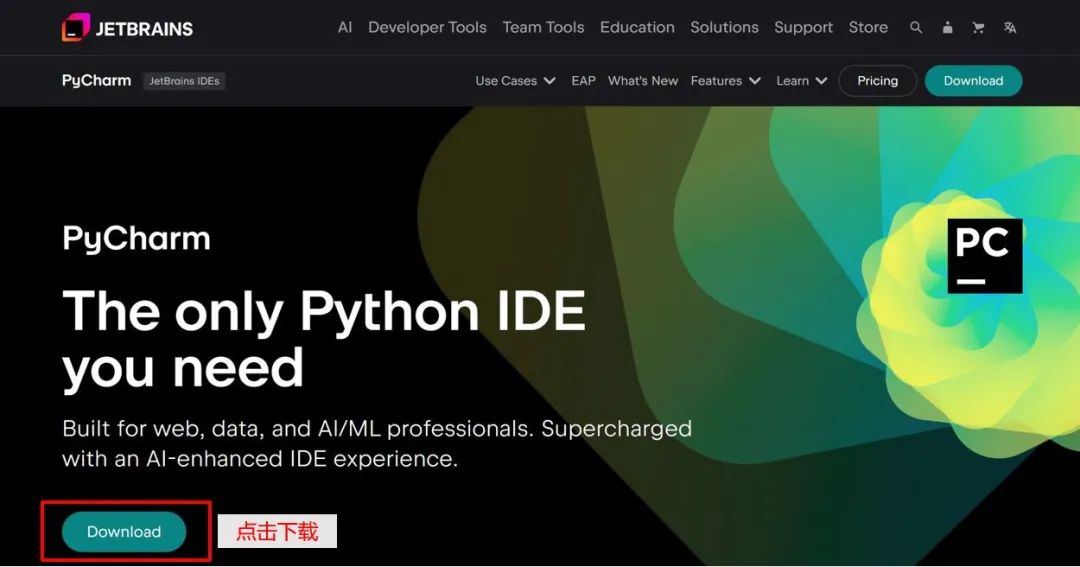Open the language selector icon

coord(1010,28)
